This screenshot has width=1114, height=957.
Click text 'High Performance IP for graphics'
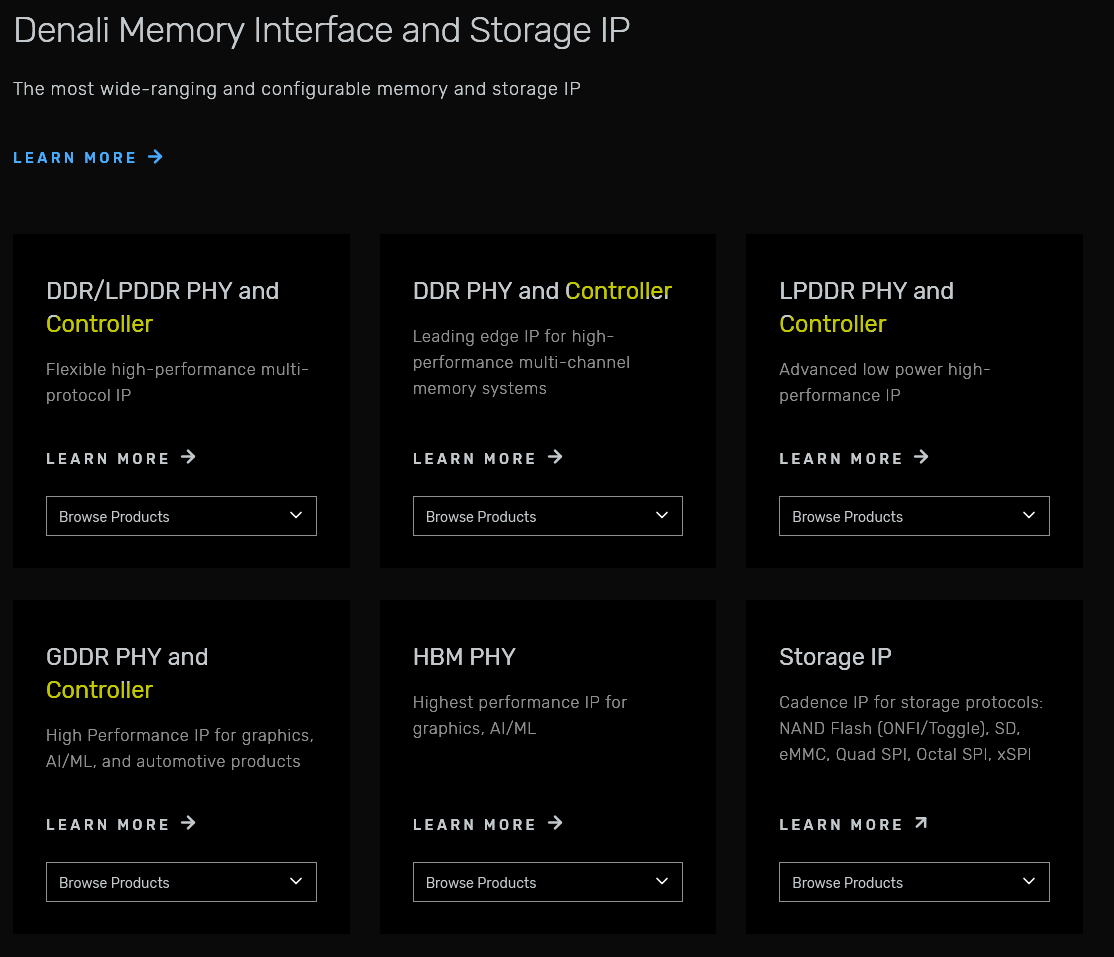(x=180, y=735)
